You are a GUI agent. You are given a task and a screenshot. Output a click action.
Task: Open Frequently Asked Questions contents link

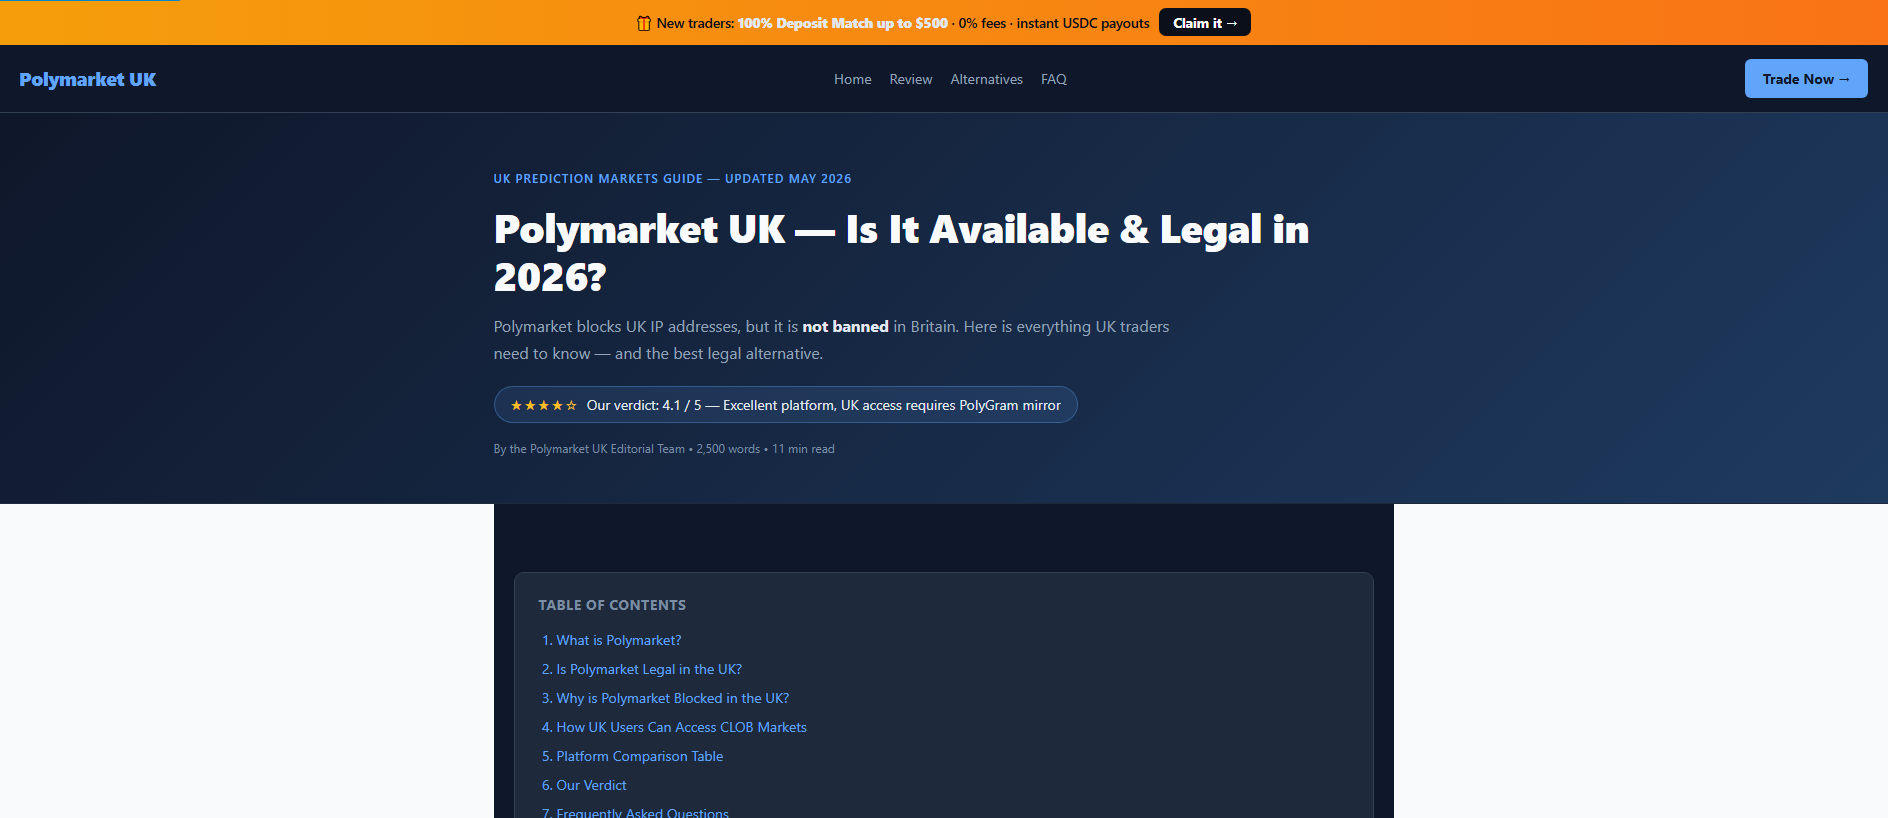(642, 812)
